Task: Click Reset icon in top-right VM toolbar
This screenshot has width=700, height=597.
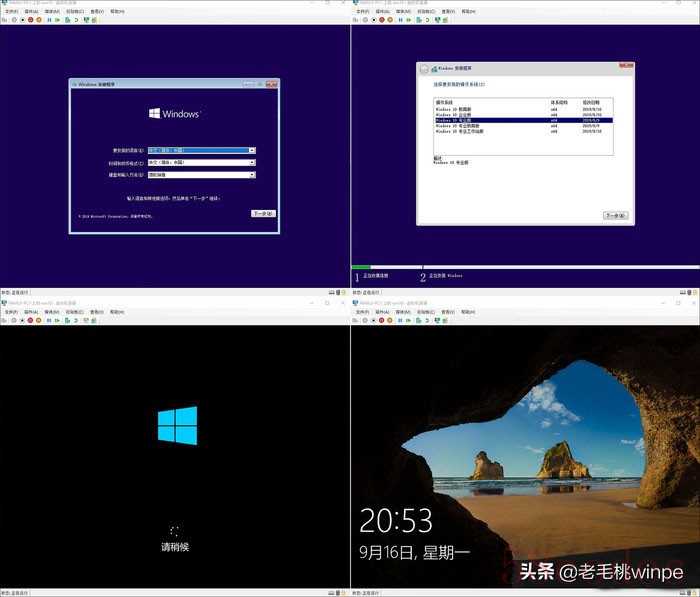Action: pyautogui.click(x=406, y=18)
